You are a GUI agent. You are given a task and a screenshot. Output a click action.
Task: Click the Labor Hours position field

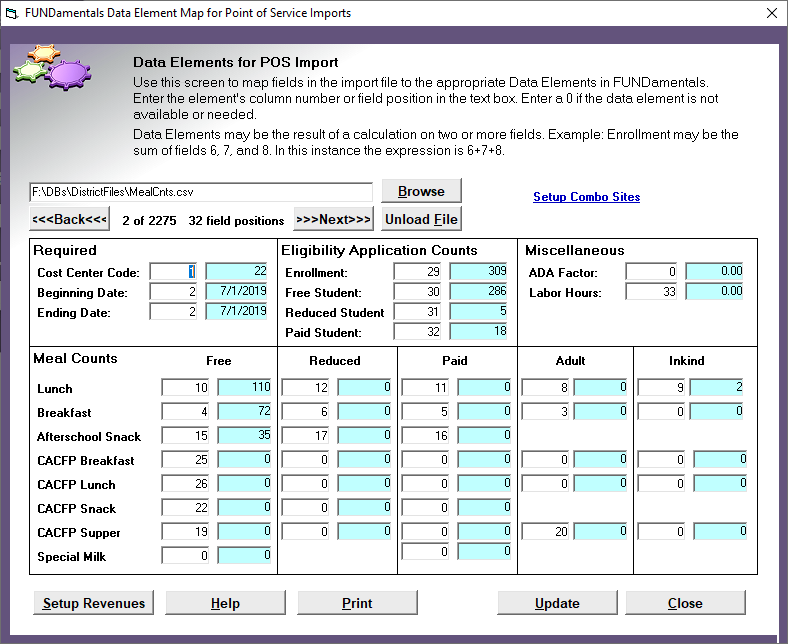click(x=651, y=292)
